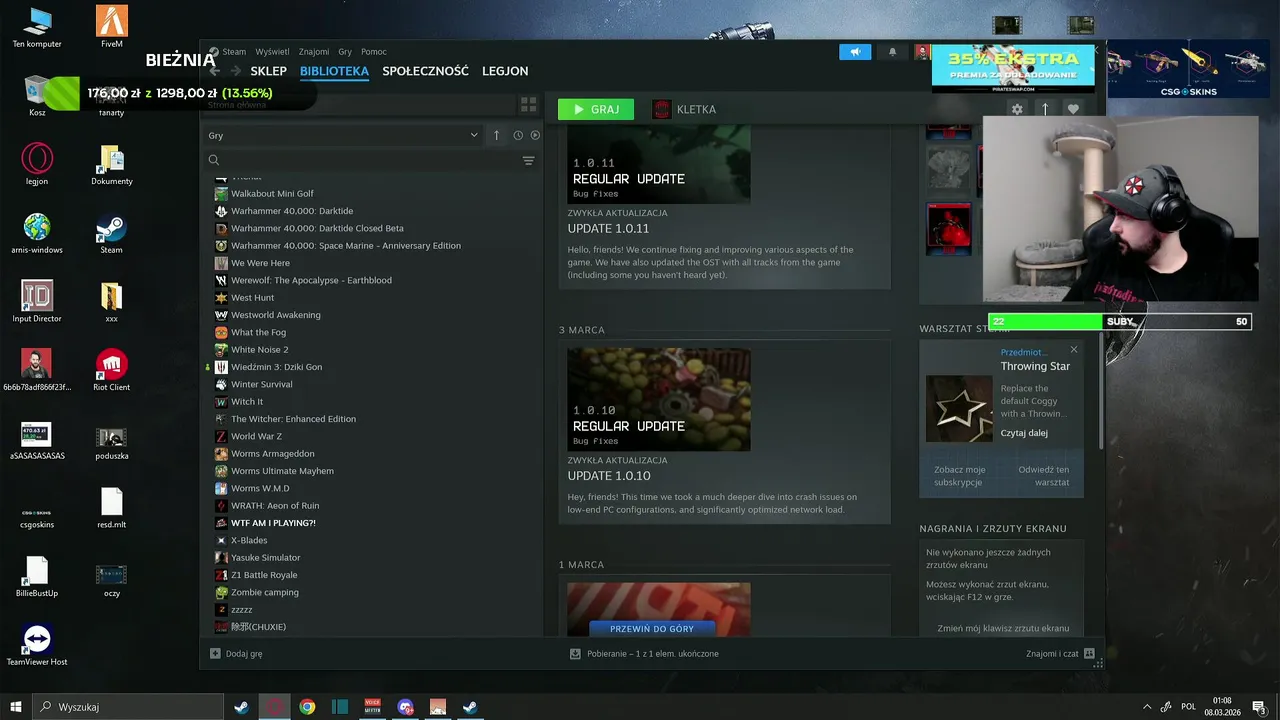Open Input Director desktop icon
The height and width of the screenshot is (720, 1280).
[37, 301]
